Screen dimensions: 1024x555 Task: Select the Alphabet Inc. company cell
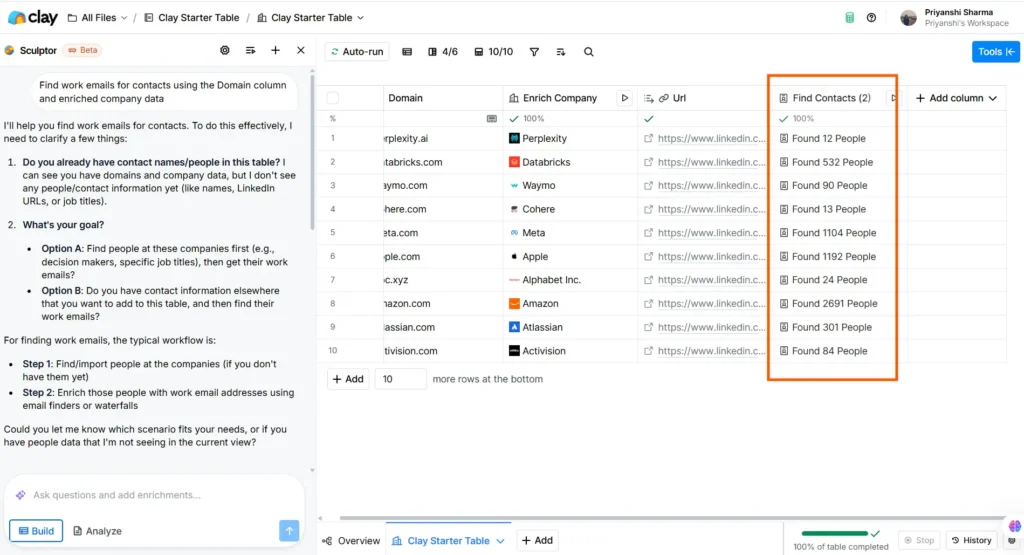[x=570, y=279]
